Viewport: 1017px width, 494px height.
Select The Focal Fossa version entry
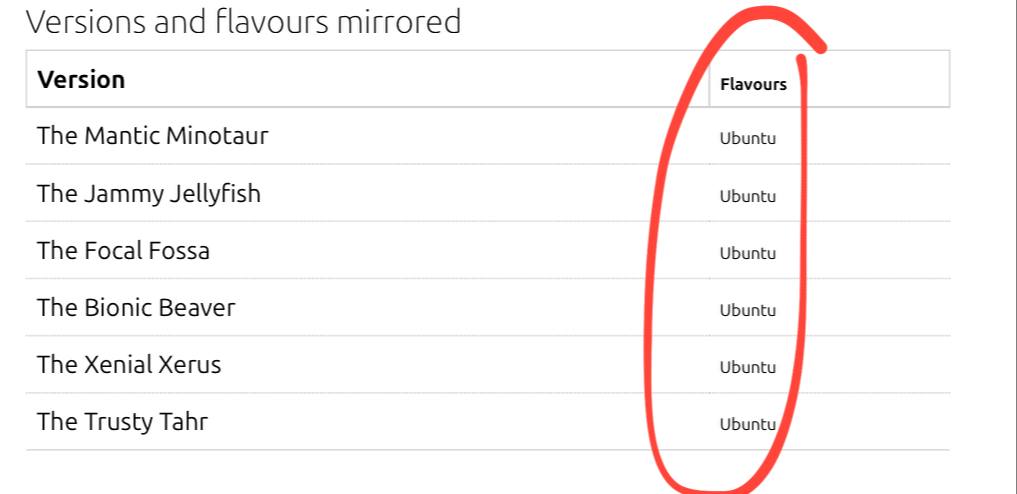point(123,250)
